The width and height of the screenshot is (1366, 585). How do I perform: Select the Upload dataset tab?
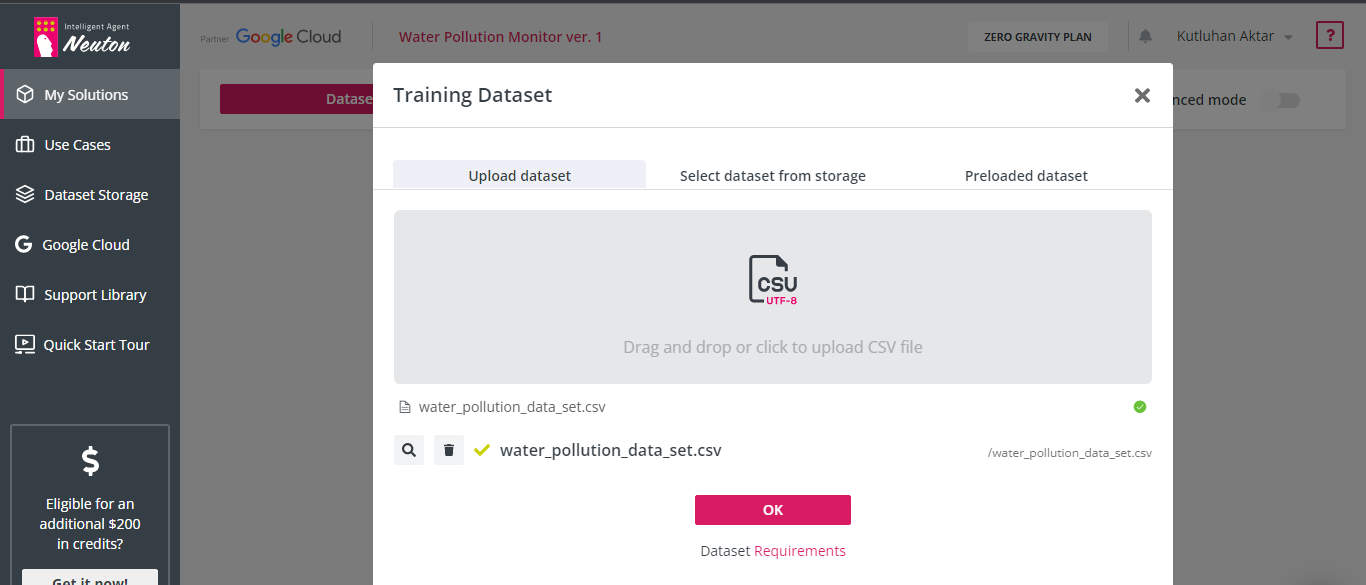coord(519,175)
